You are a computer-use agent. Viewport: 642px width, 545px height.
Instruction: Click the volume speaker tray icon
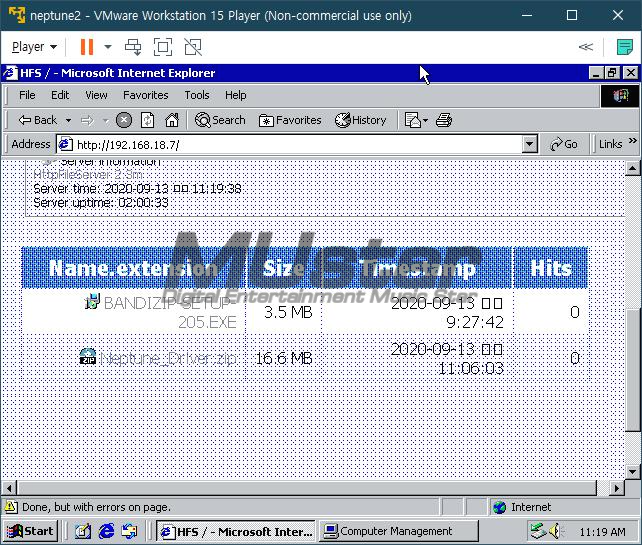(555, 531)
